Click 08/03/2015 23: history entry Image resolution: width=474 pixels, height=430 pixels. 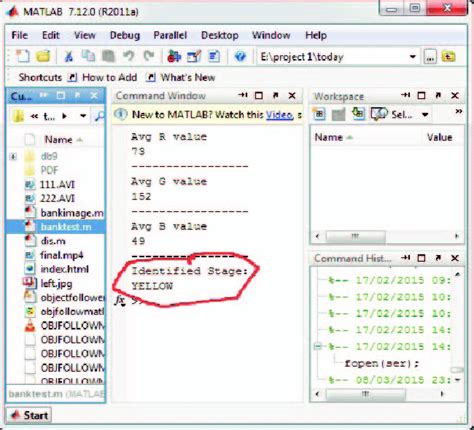[x=389, y=380]
